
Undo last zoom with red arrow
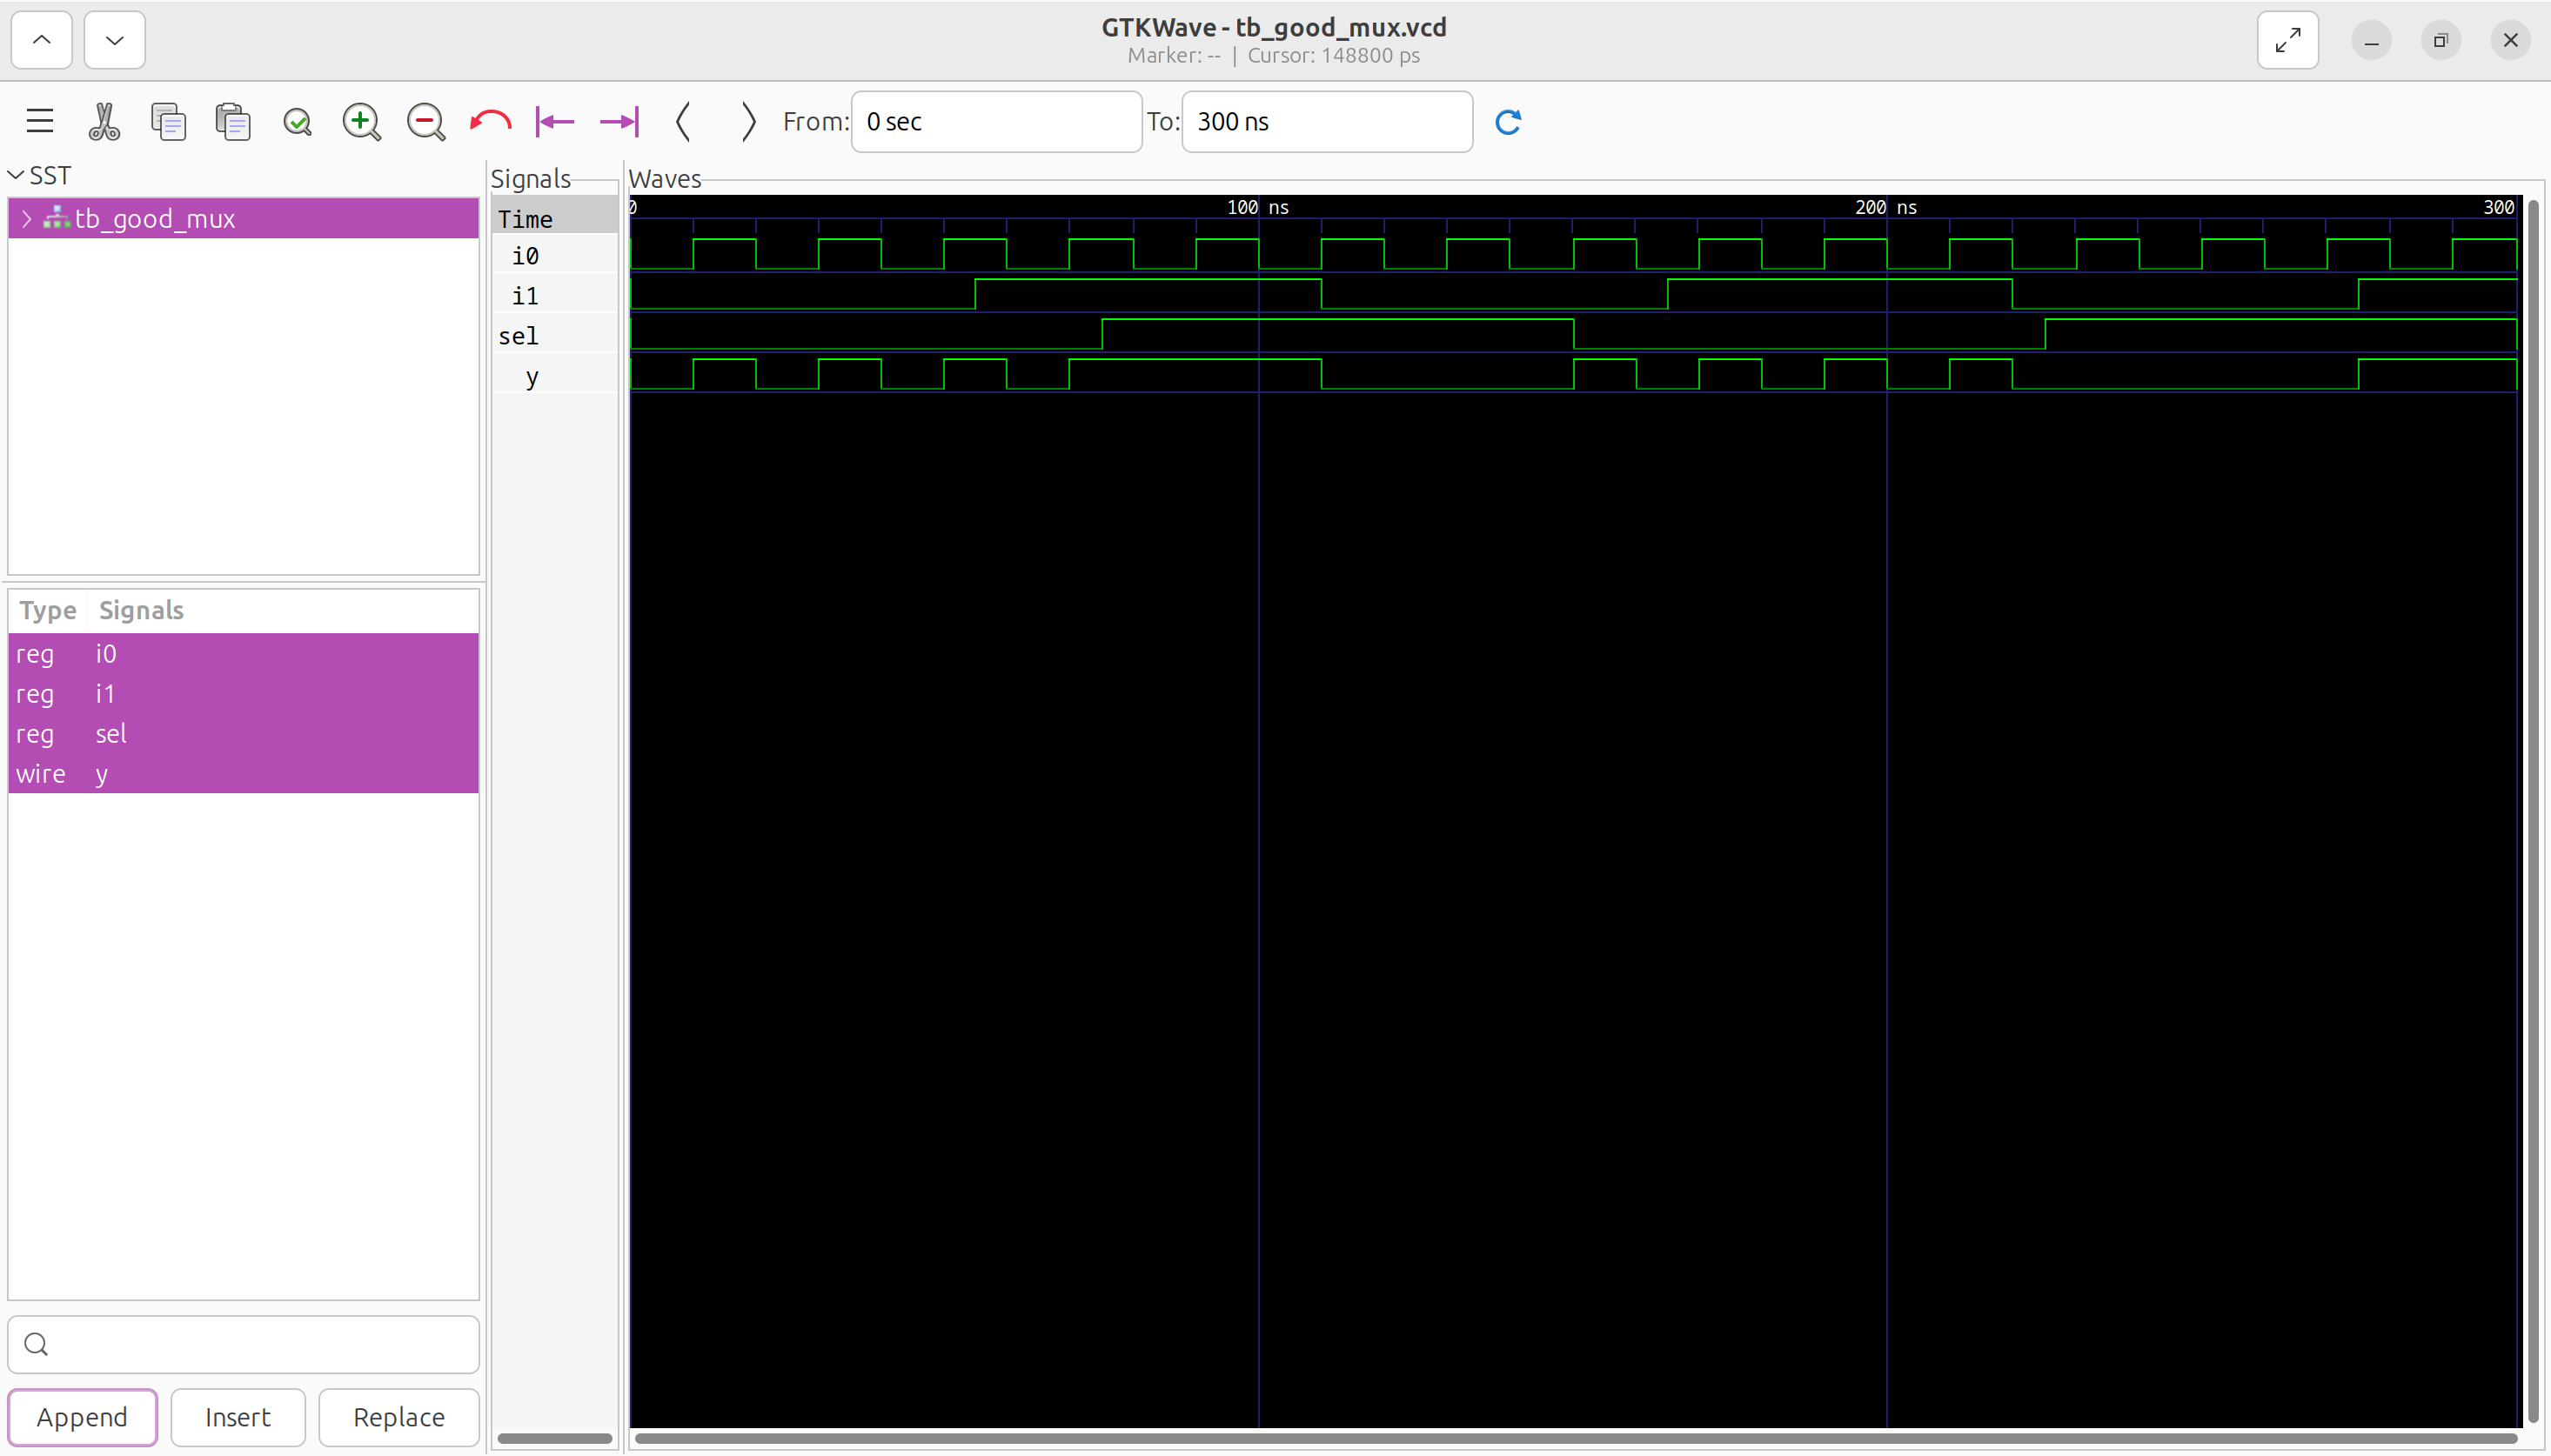[490, 121]
